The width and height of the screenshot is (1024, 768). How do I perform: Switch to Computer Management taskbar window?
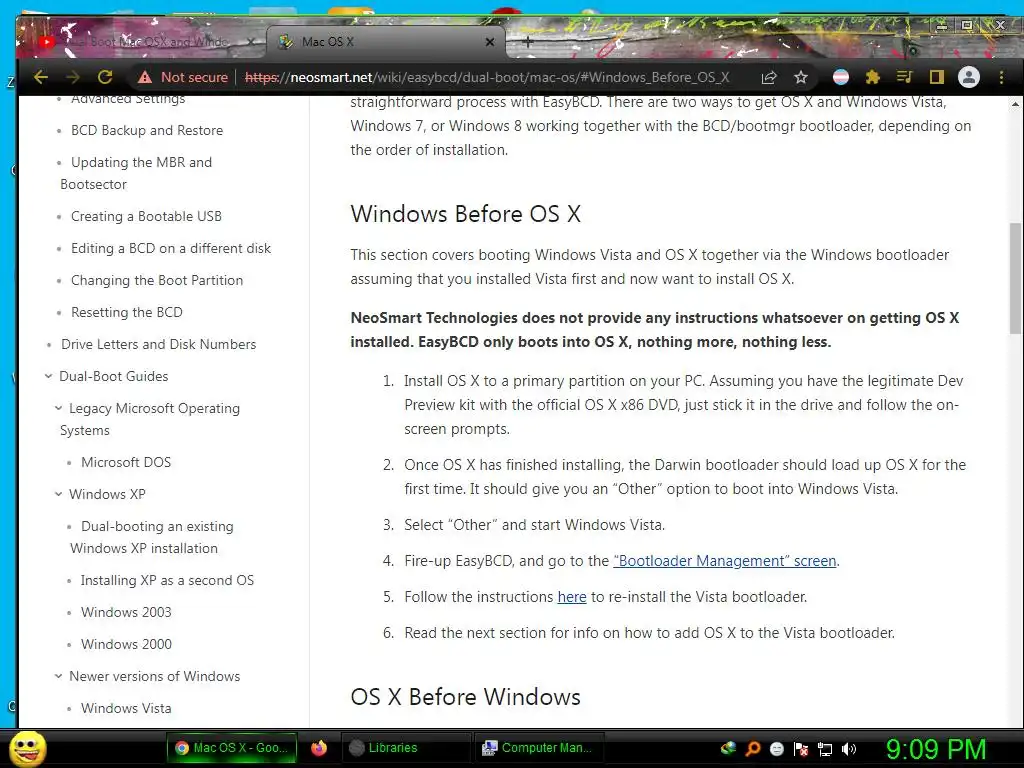[539, 748]
